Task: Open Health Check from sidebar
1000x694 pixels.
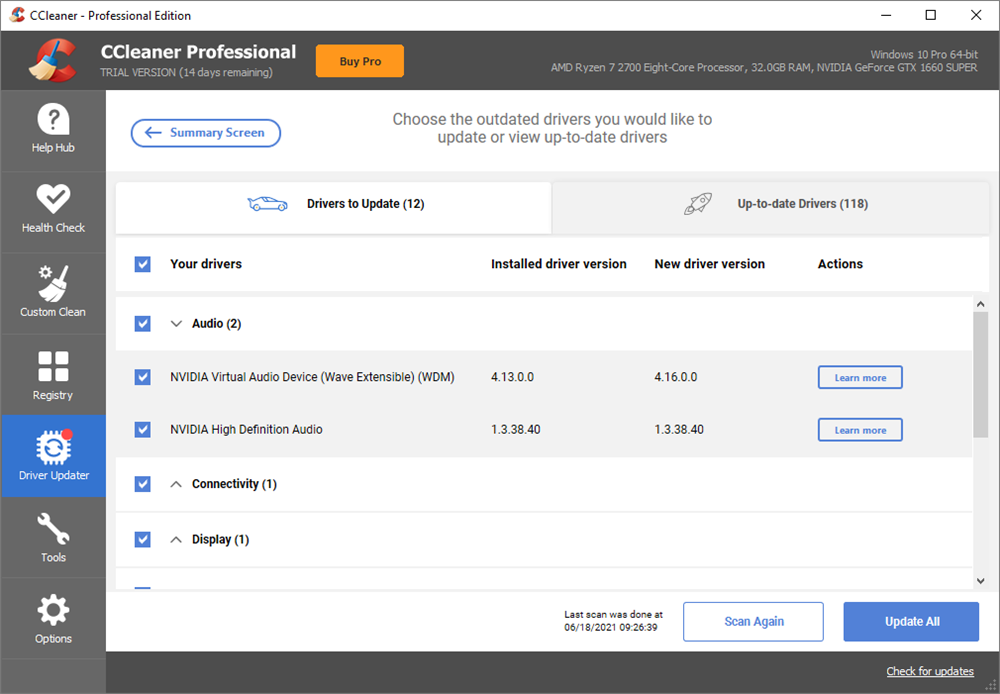Action: tap(53, 210)
